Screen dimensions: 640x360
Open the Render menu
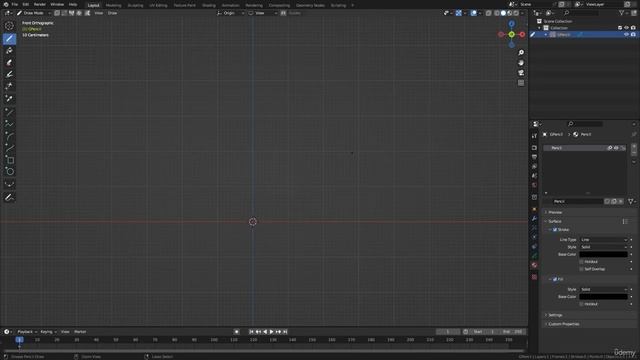pyautogui.click(x=40, y=4)
